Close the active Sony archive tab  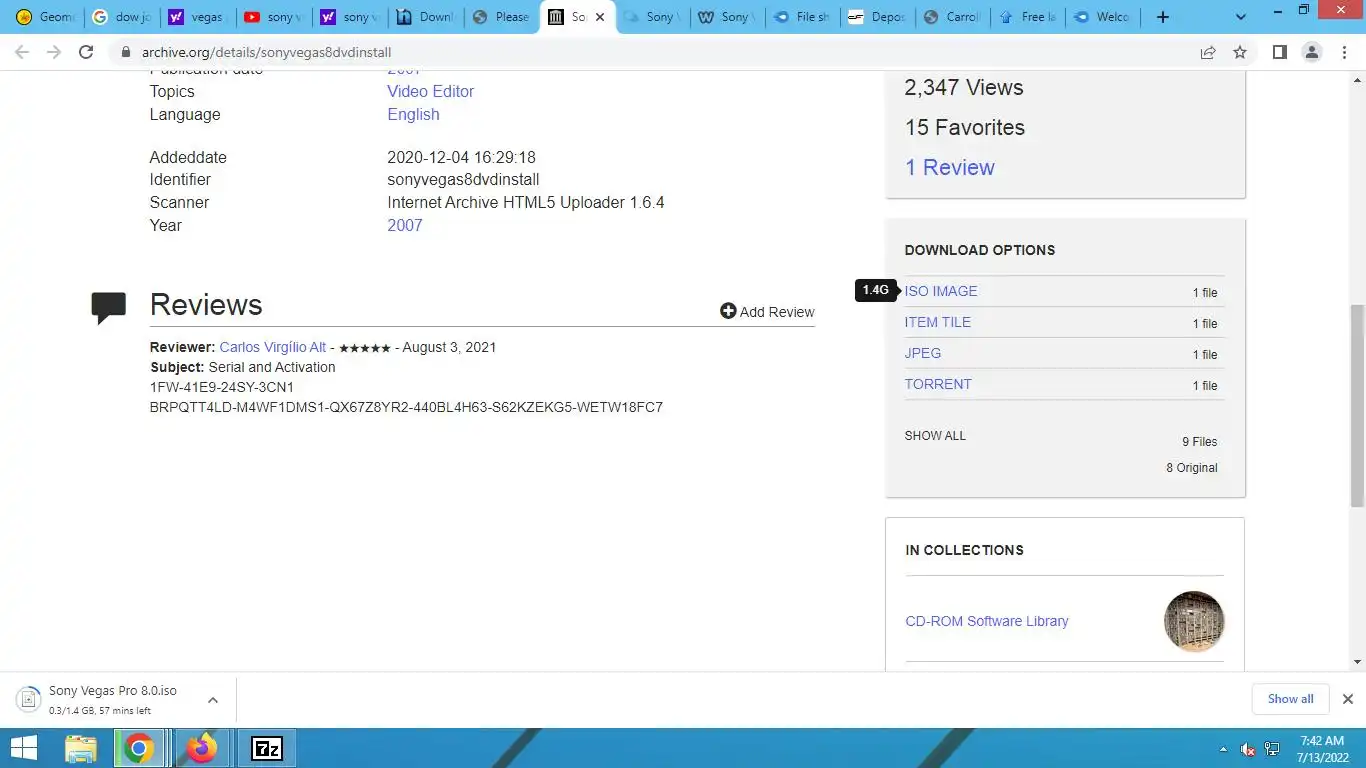tap(600, 17)
